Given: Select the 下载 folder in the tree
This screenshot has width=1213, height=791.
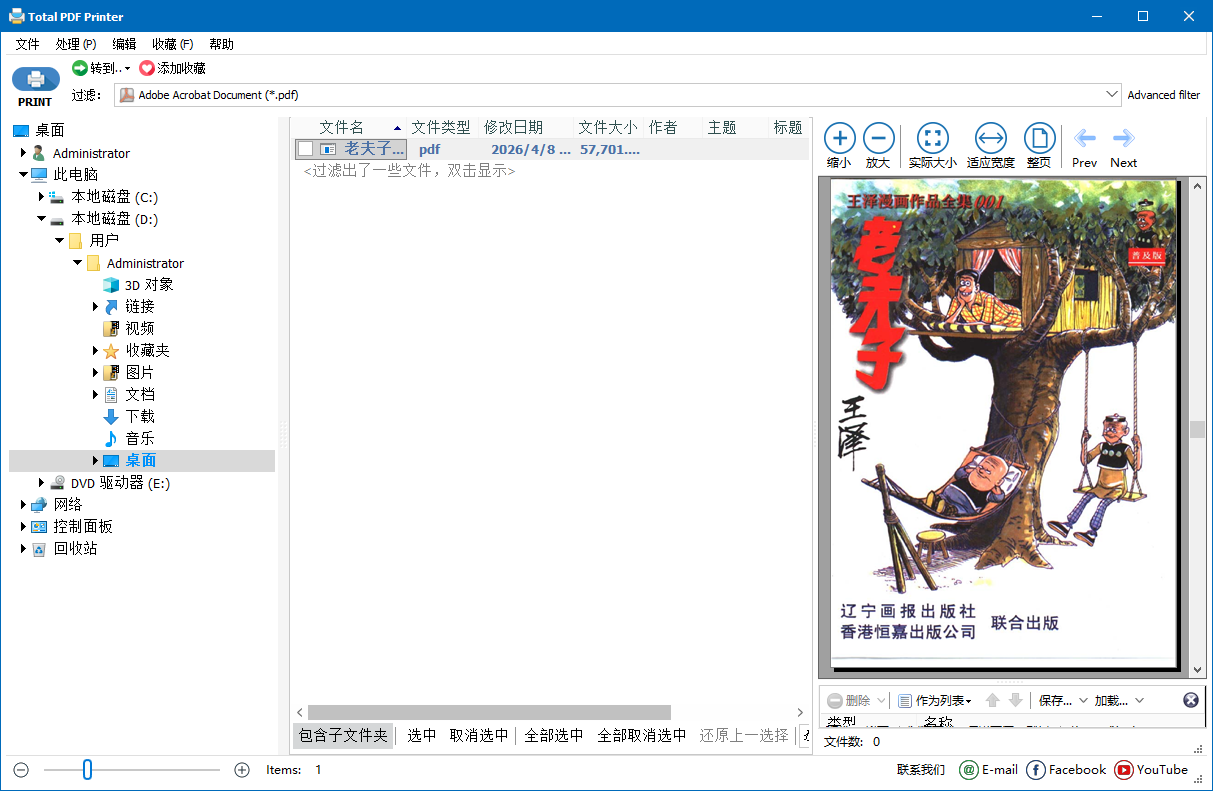Looking at the screenshot, I should (x=140, y=416).
